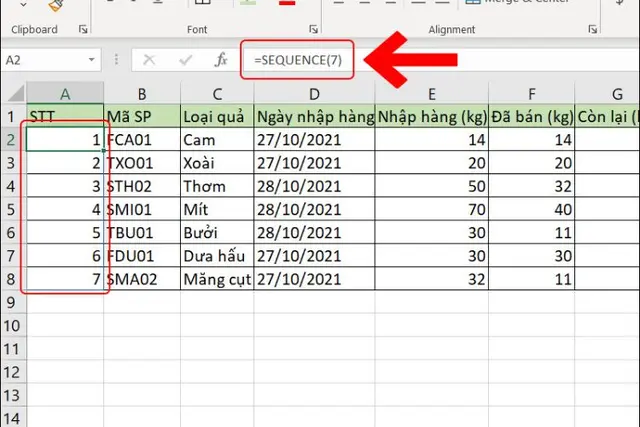Select the Măng cụt fruit cell
Screen dimensions: 640x427
point(217,279)
